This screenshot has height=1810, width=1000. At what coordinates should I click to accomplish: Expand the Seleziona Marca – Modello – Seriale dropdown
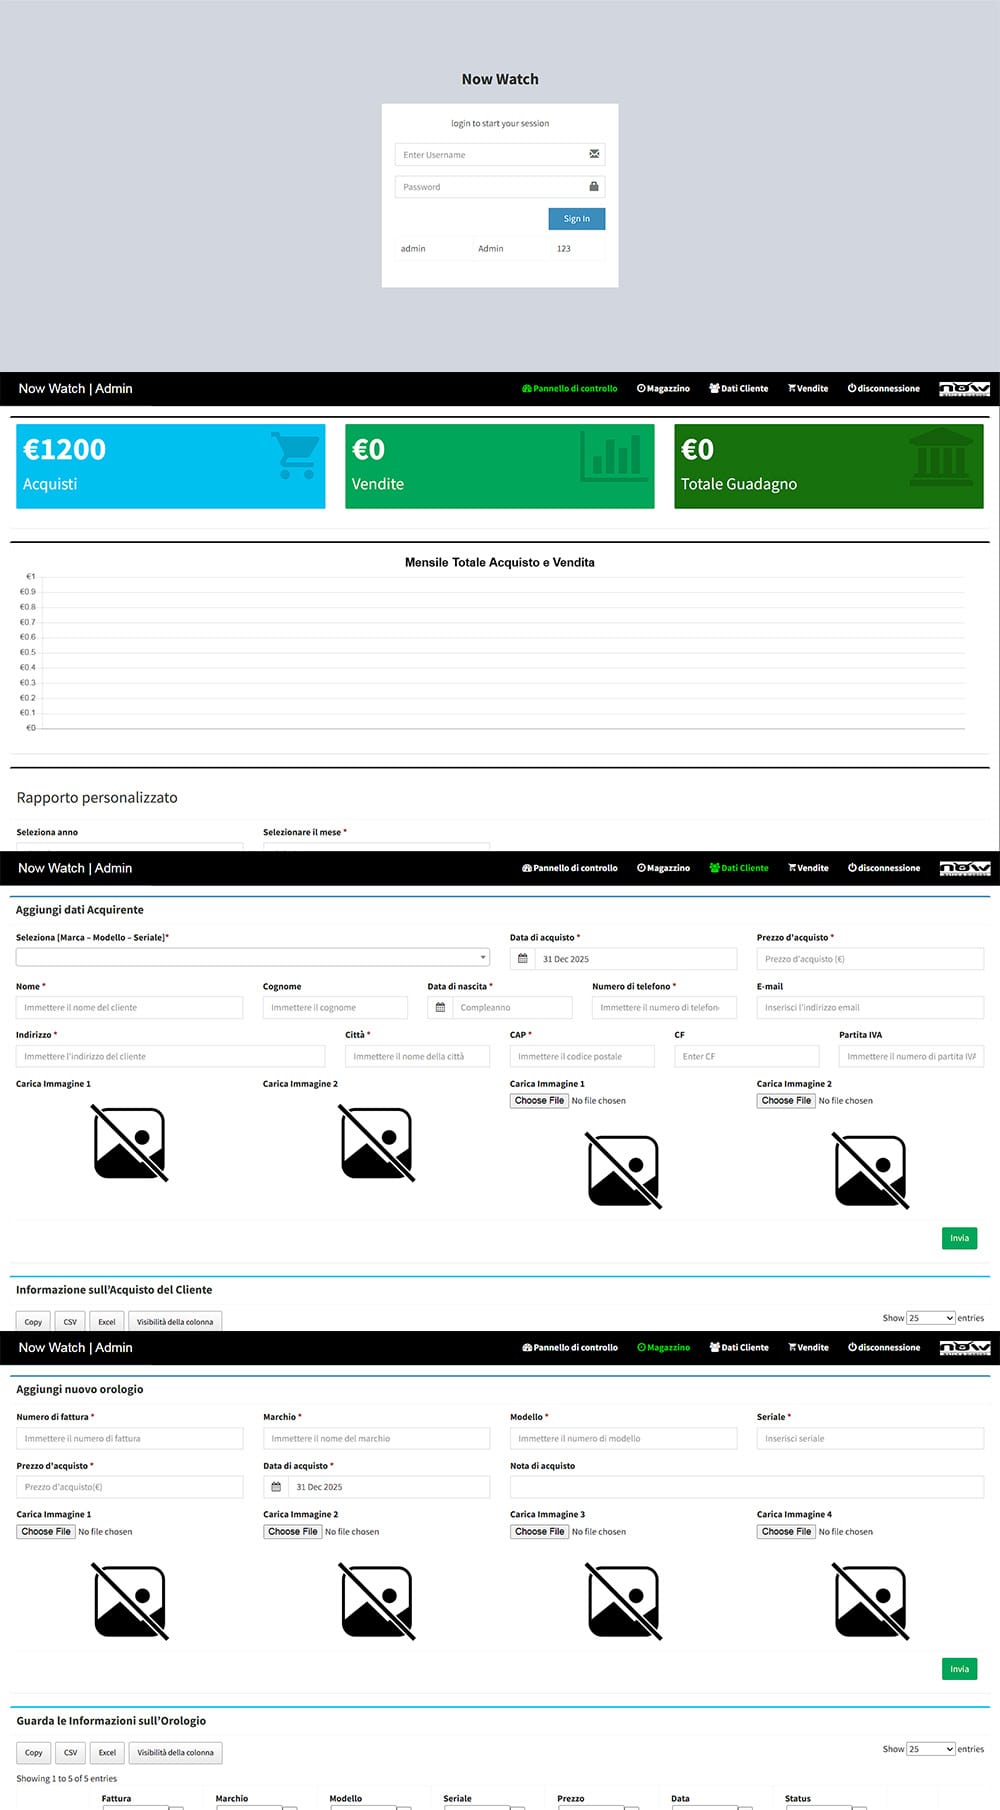click(252, 957)
